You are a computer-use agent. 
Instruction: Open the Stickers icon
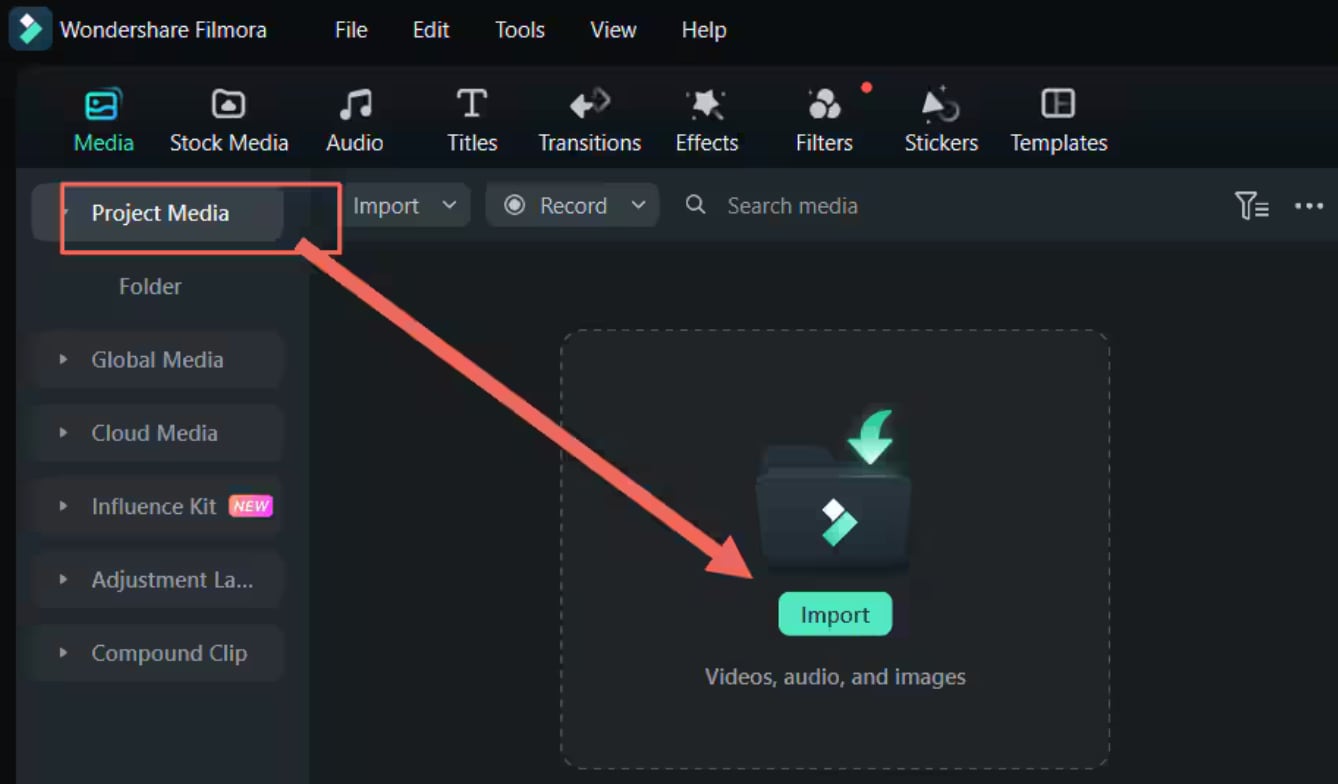940,104
